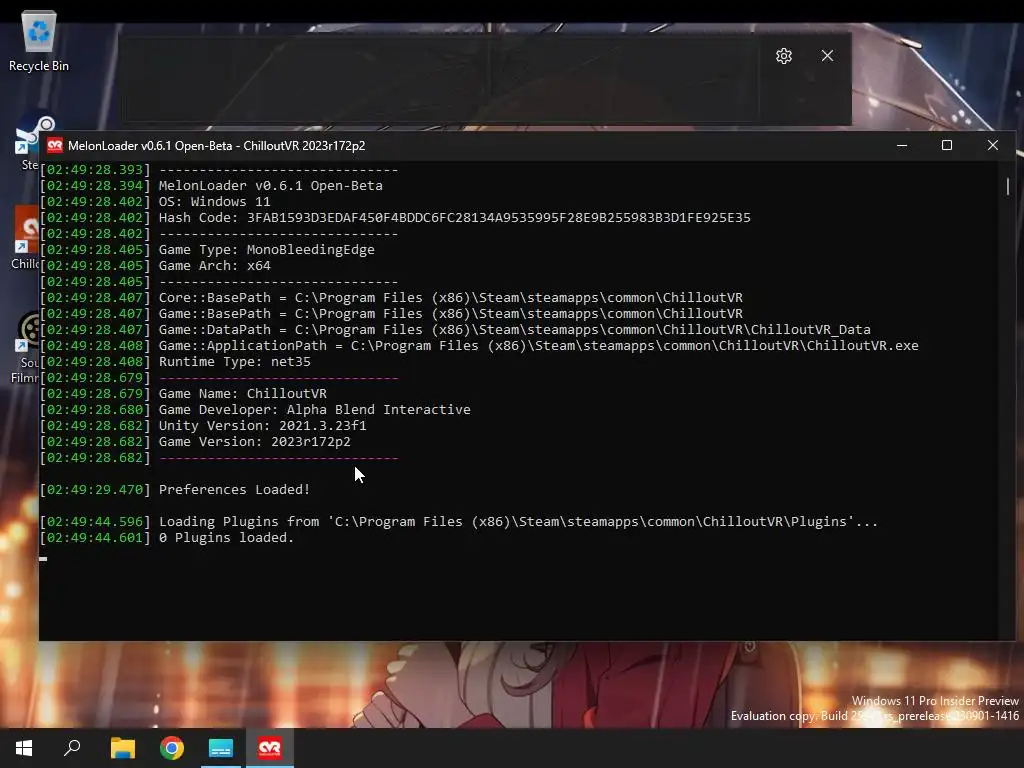Click 'Runtime Type: net35' text

pos(234,362)
